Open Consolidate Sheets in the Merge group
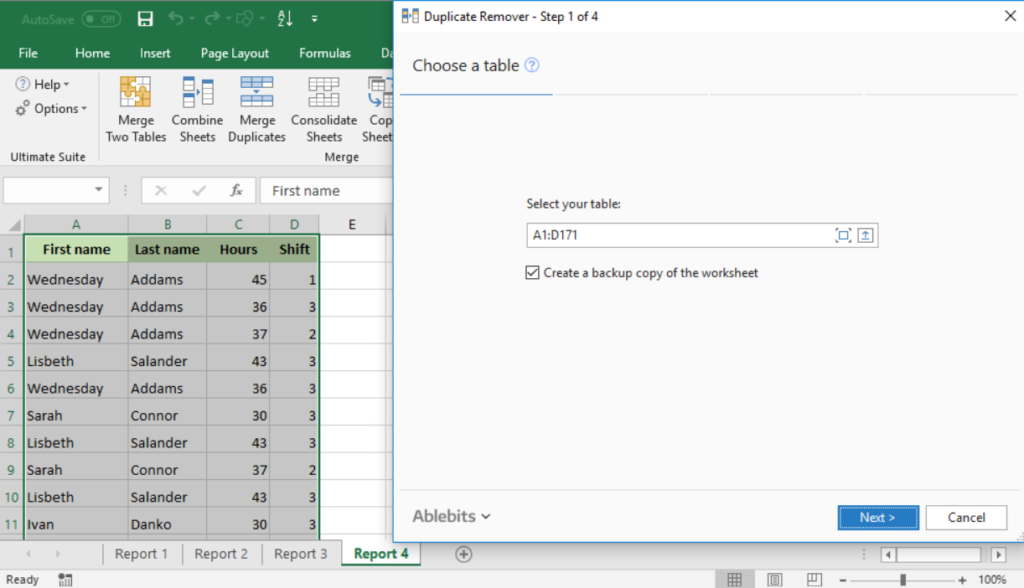The height and width of the screenshot is (588, 1024). point(323,108)
